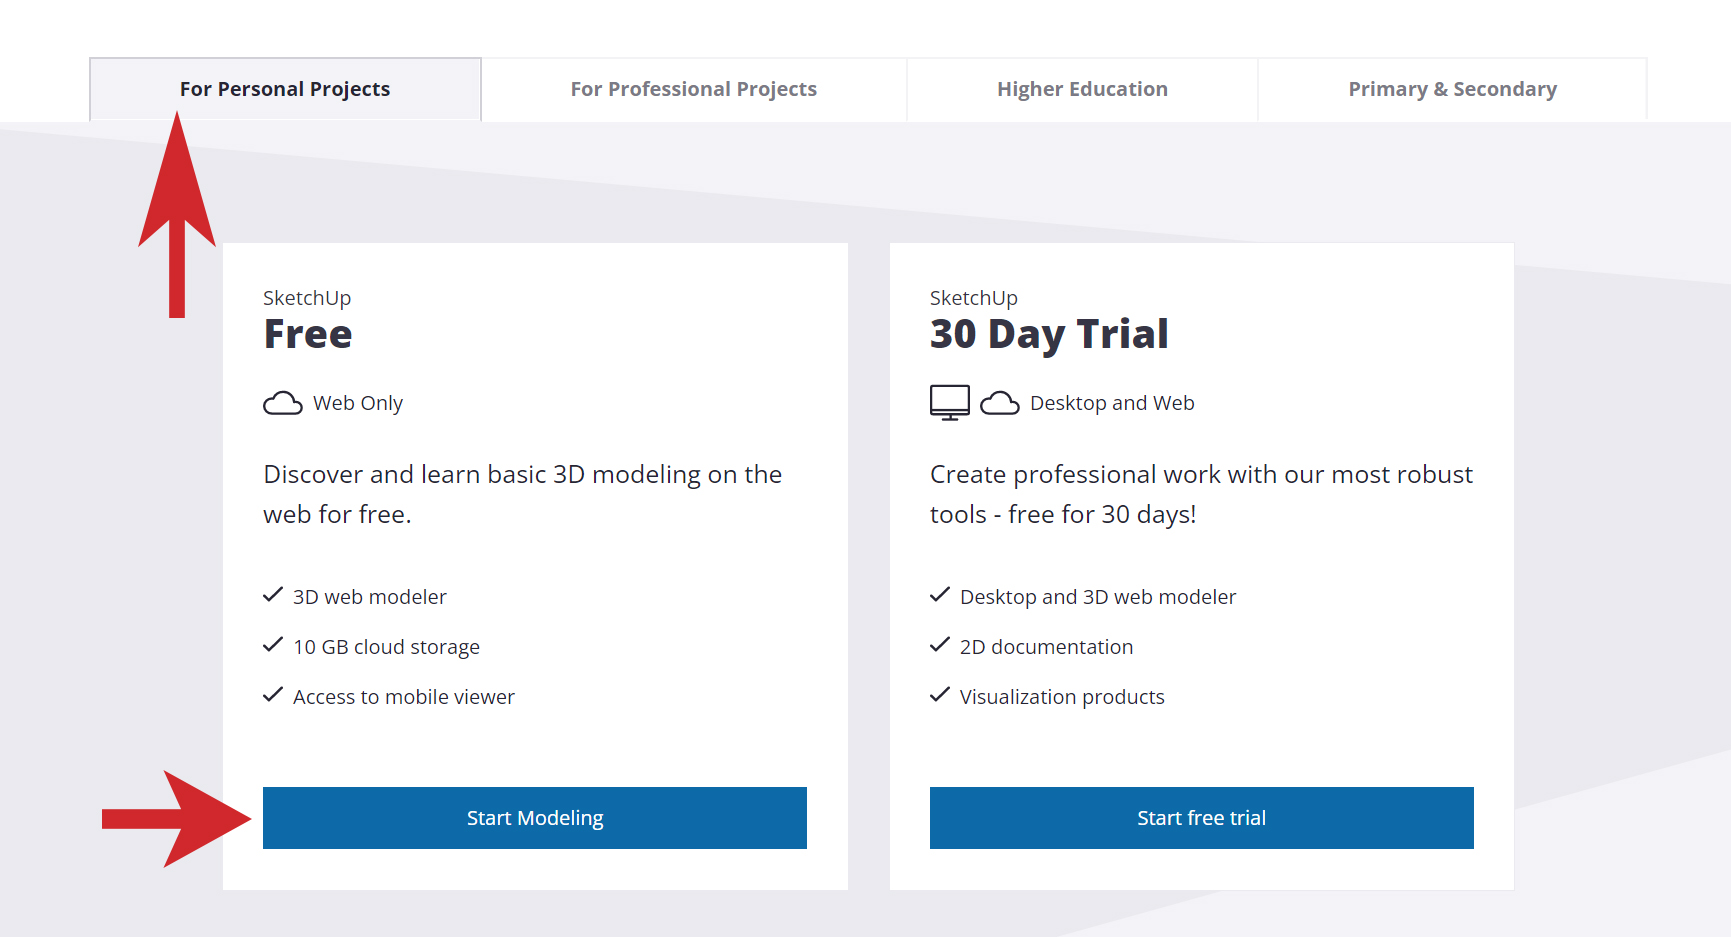This screenshot has width=1731, height=937.
Task: Open the Higher Education tab
Action: tap(1082, 89)
